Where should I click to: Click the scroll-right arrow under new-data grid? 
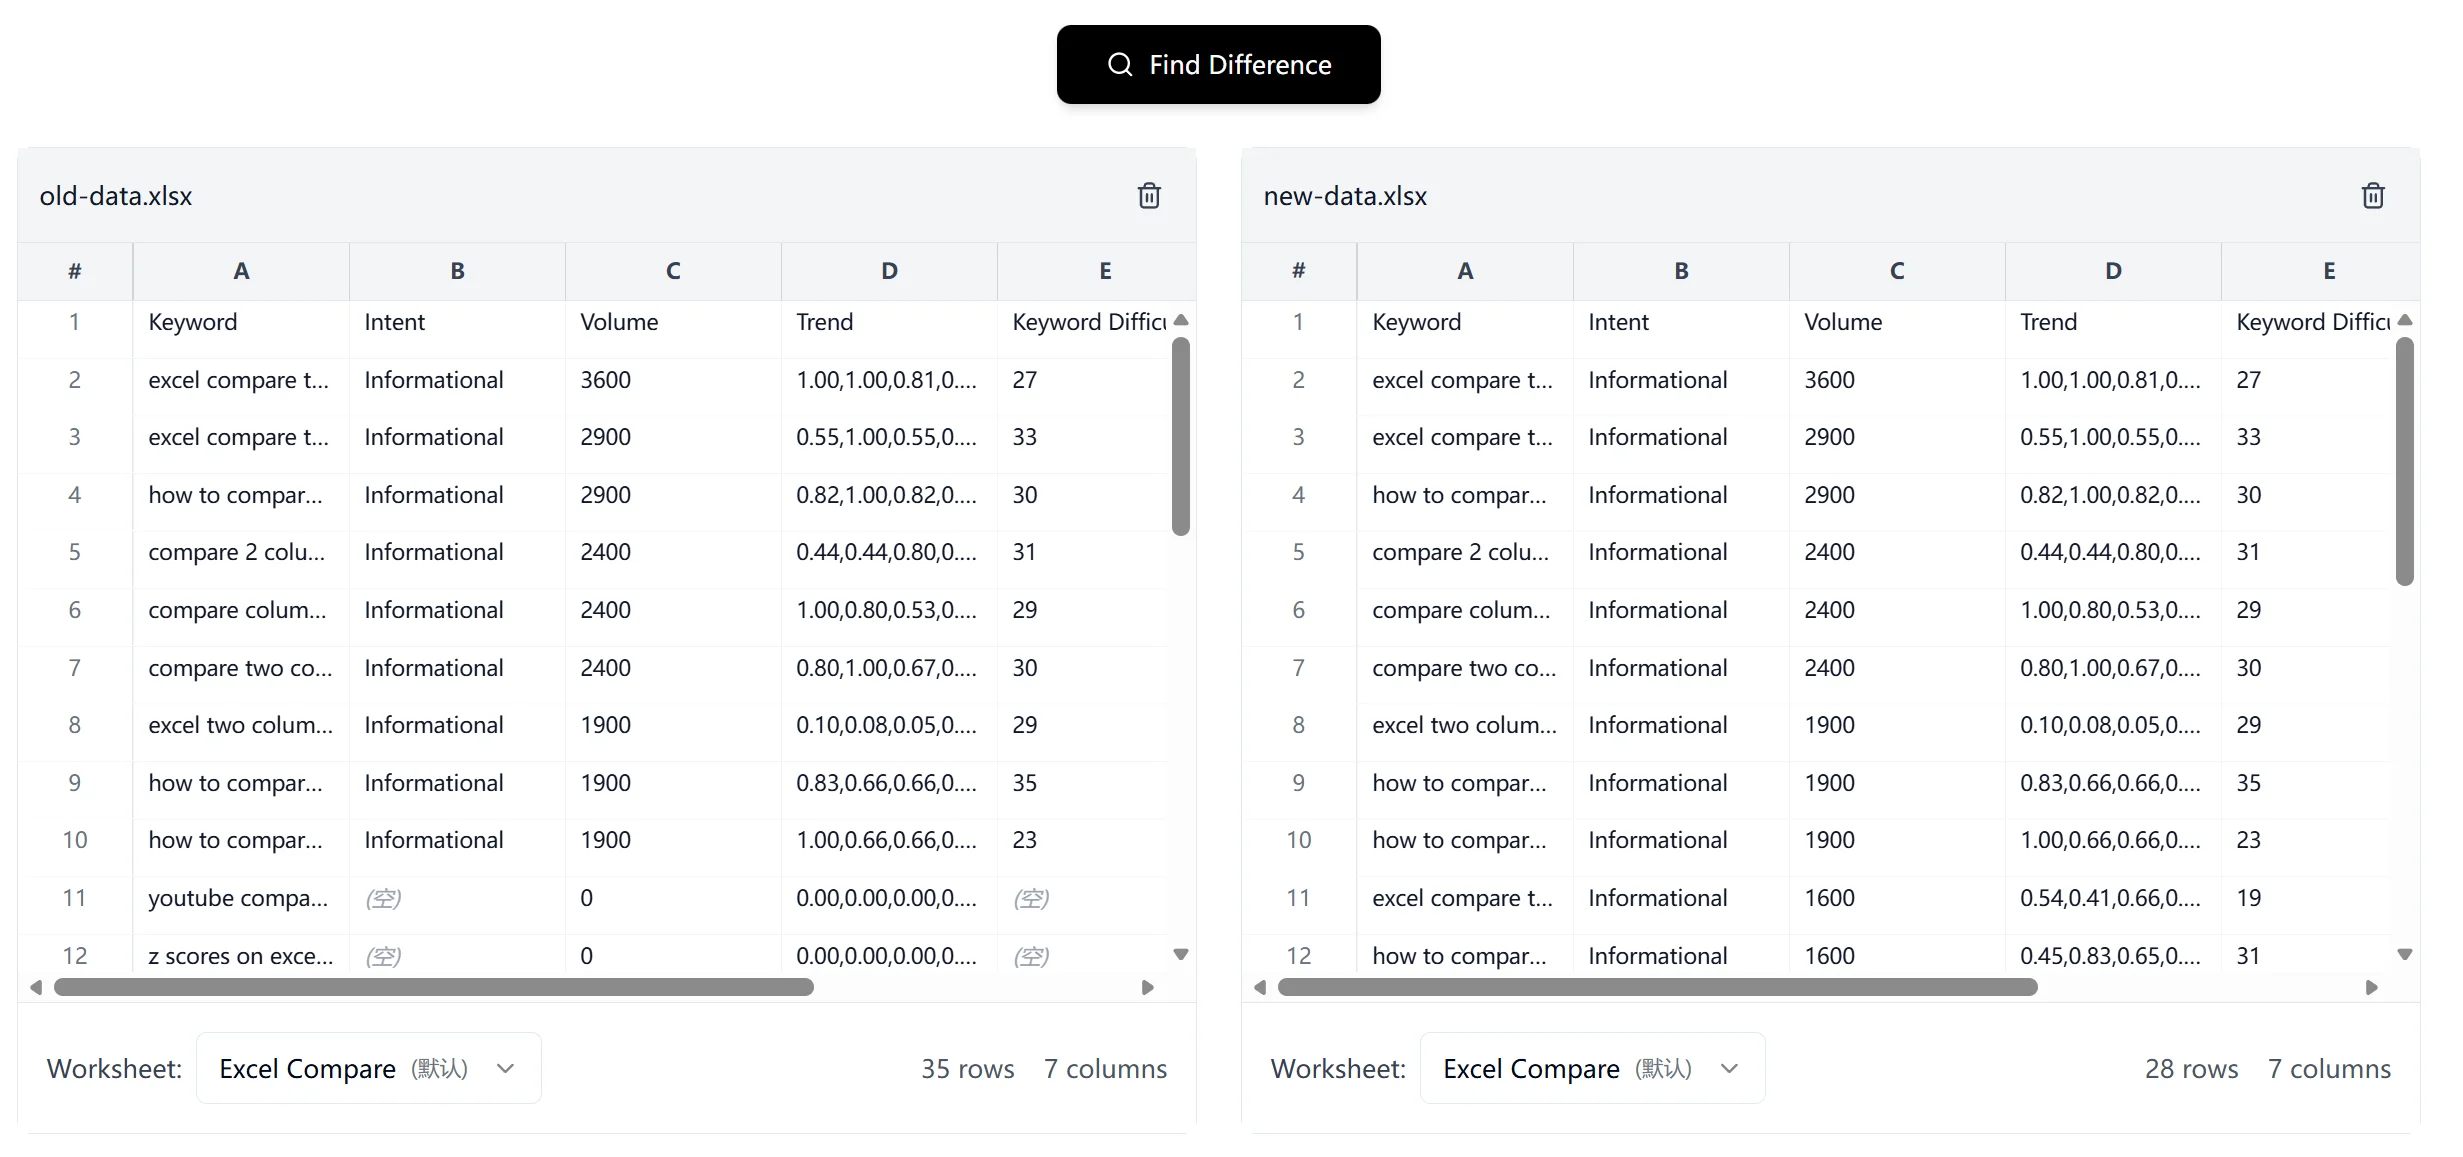[2370, 987]
